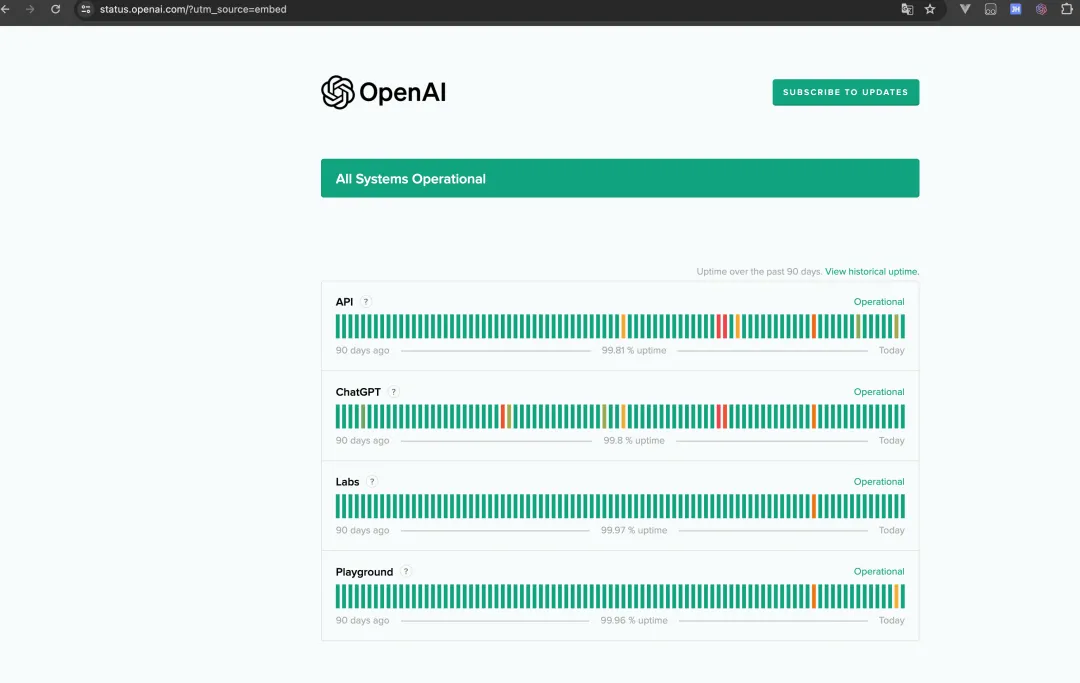Open the V-shaped extension icon
Image resolution: width=1080 pixels, height=683 pixels.
[x=965, y=9]
